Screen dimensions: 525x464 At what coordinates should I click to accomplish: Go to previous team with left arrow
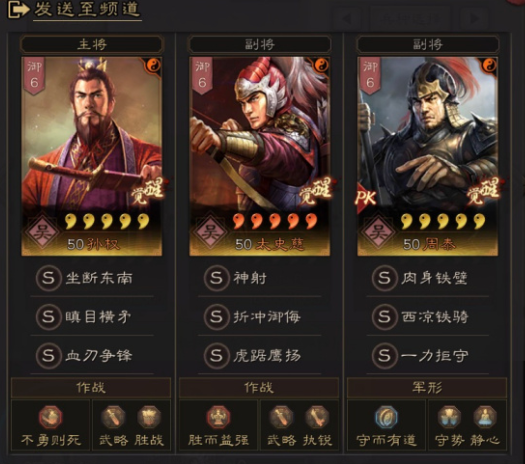(x=347, y=18)
